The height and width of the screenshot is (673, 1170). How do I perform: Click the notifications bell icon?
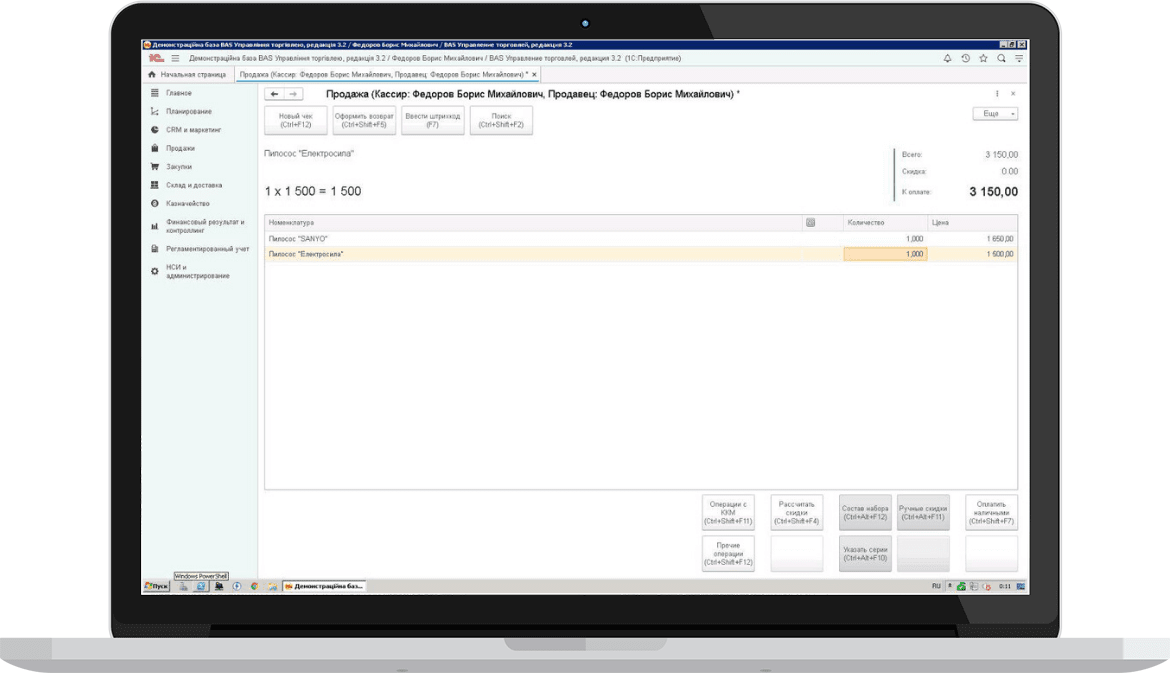click(948, 59)
